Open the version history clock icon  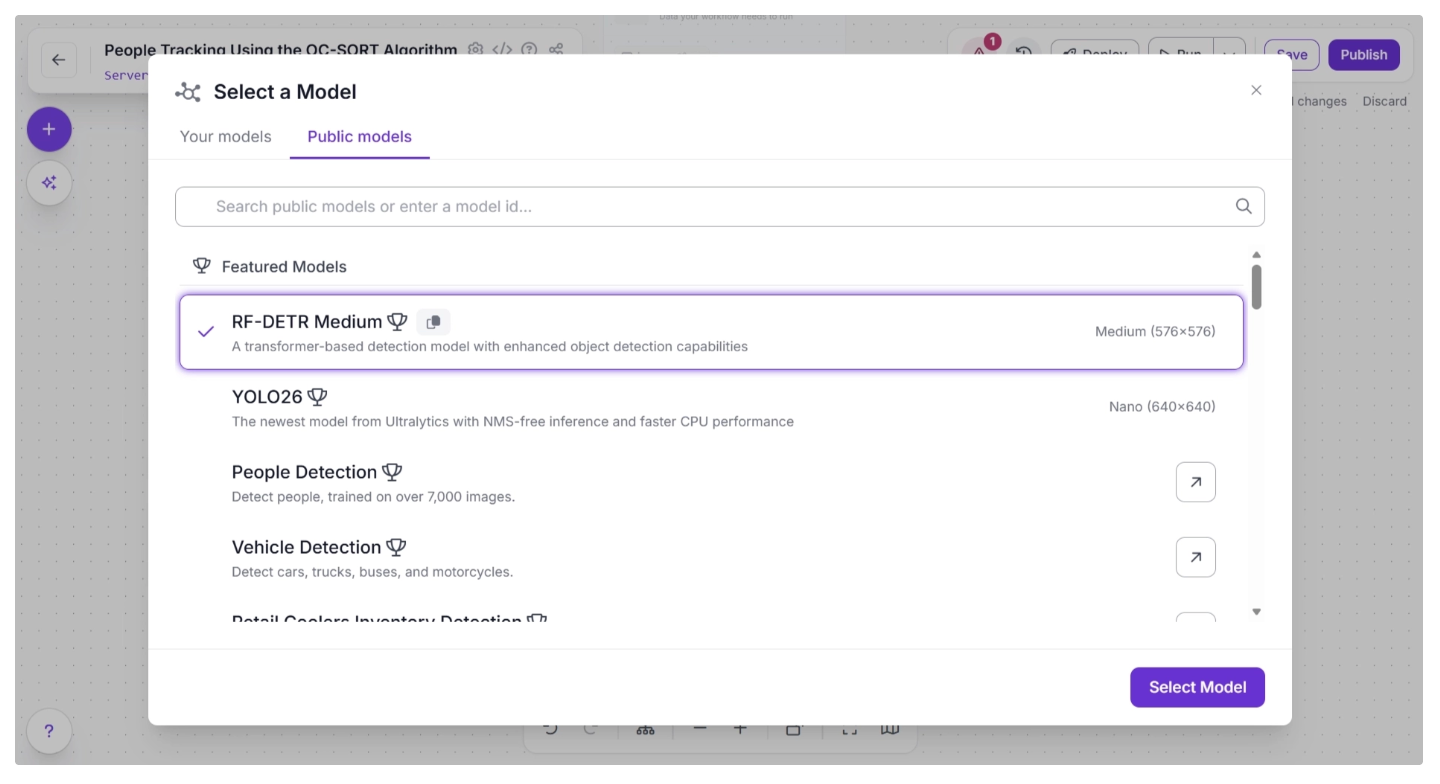(1023, 54)
